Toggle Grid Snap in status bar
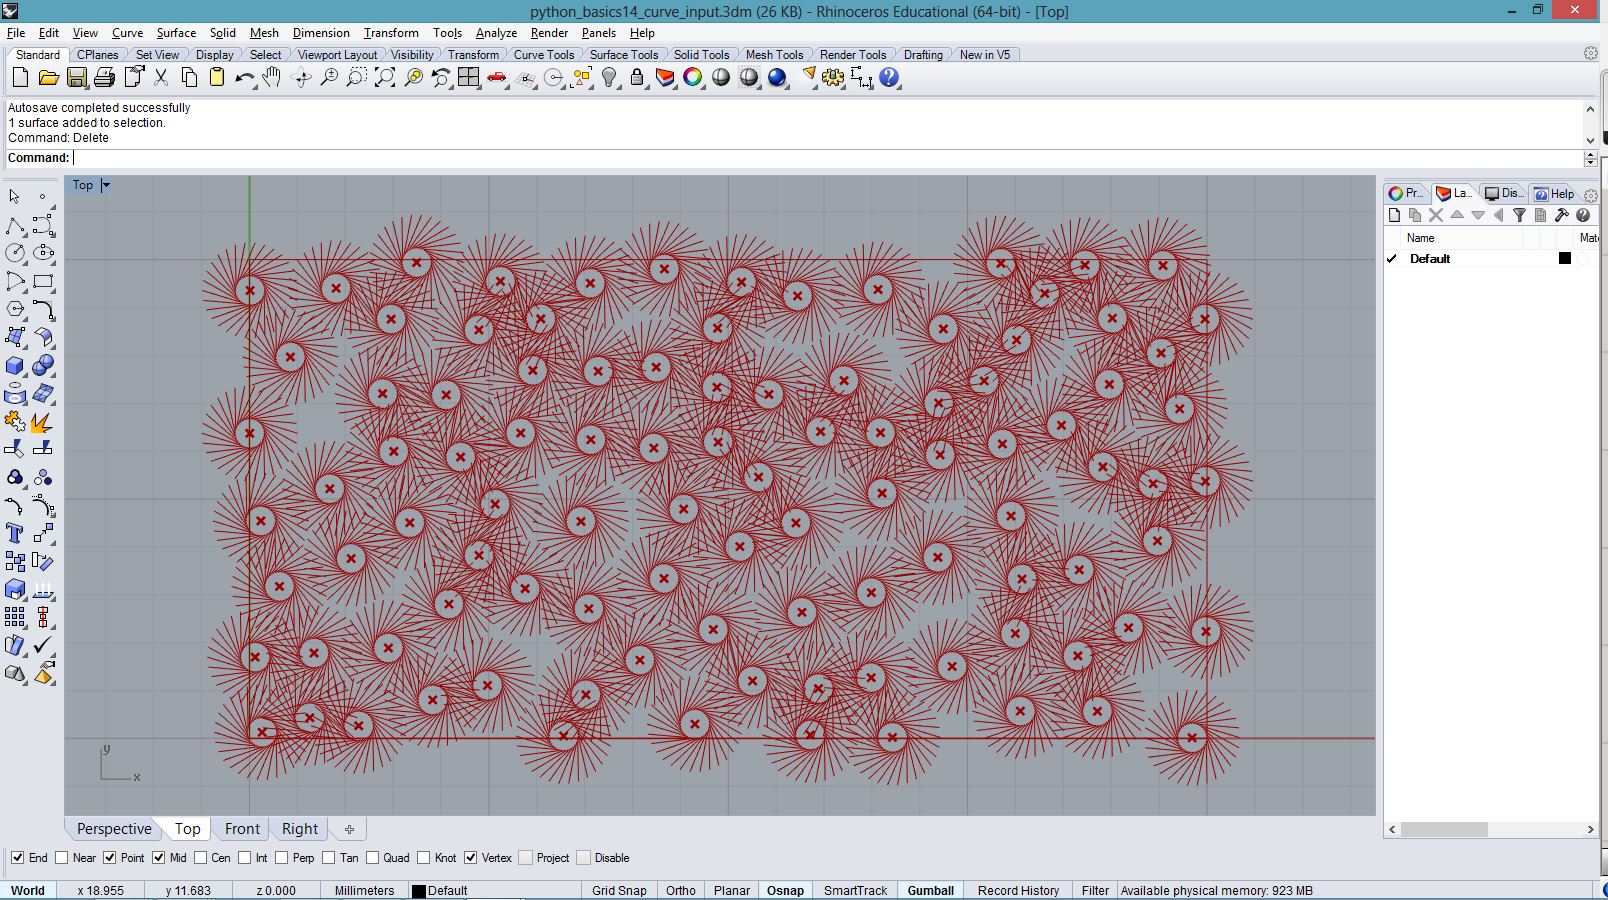Viewport: 1608px width, 900px height. pyautogui.click(x=618, y=890)
